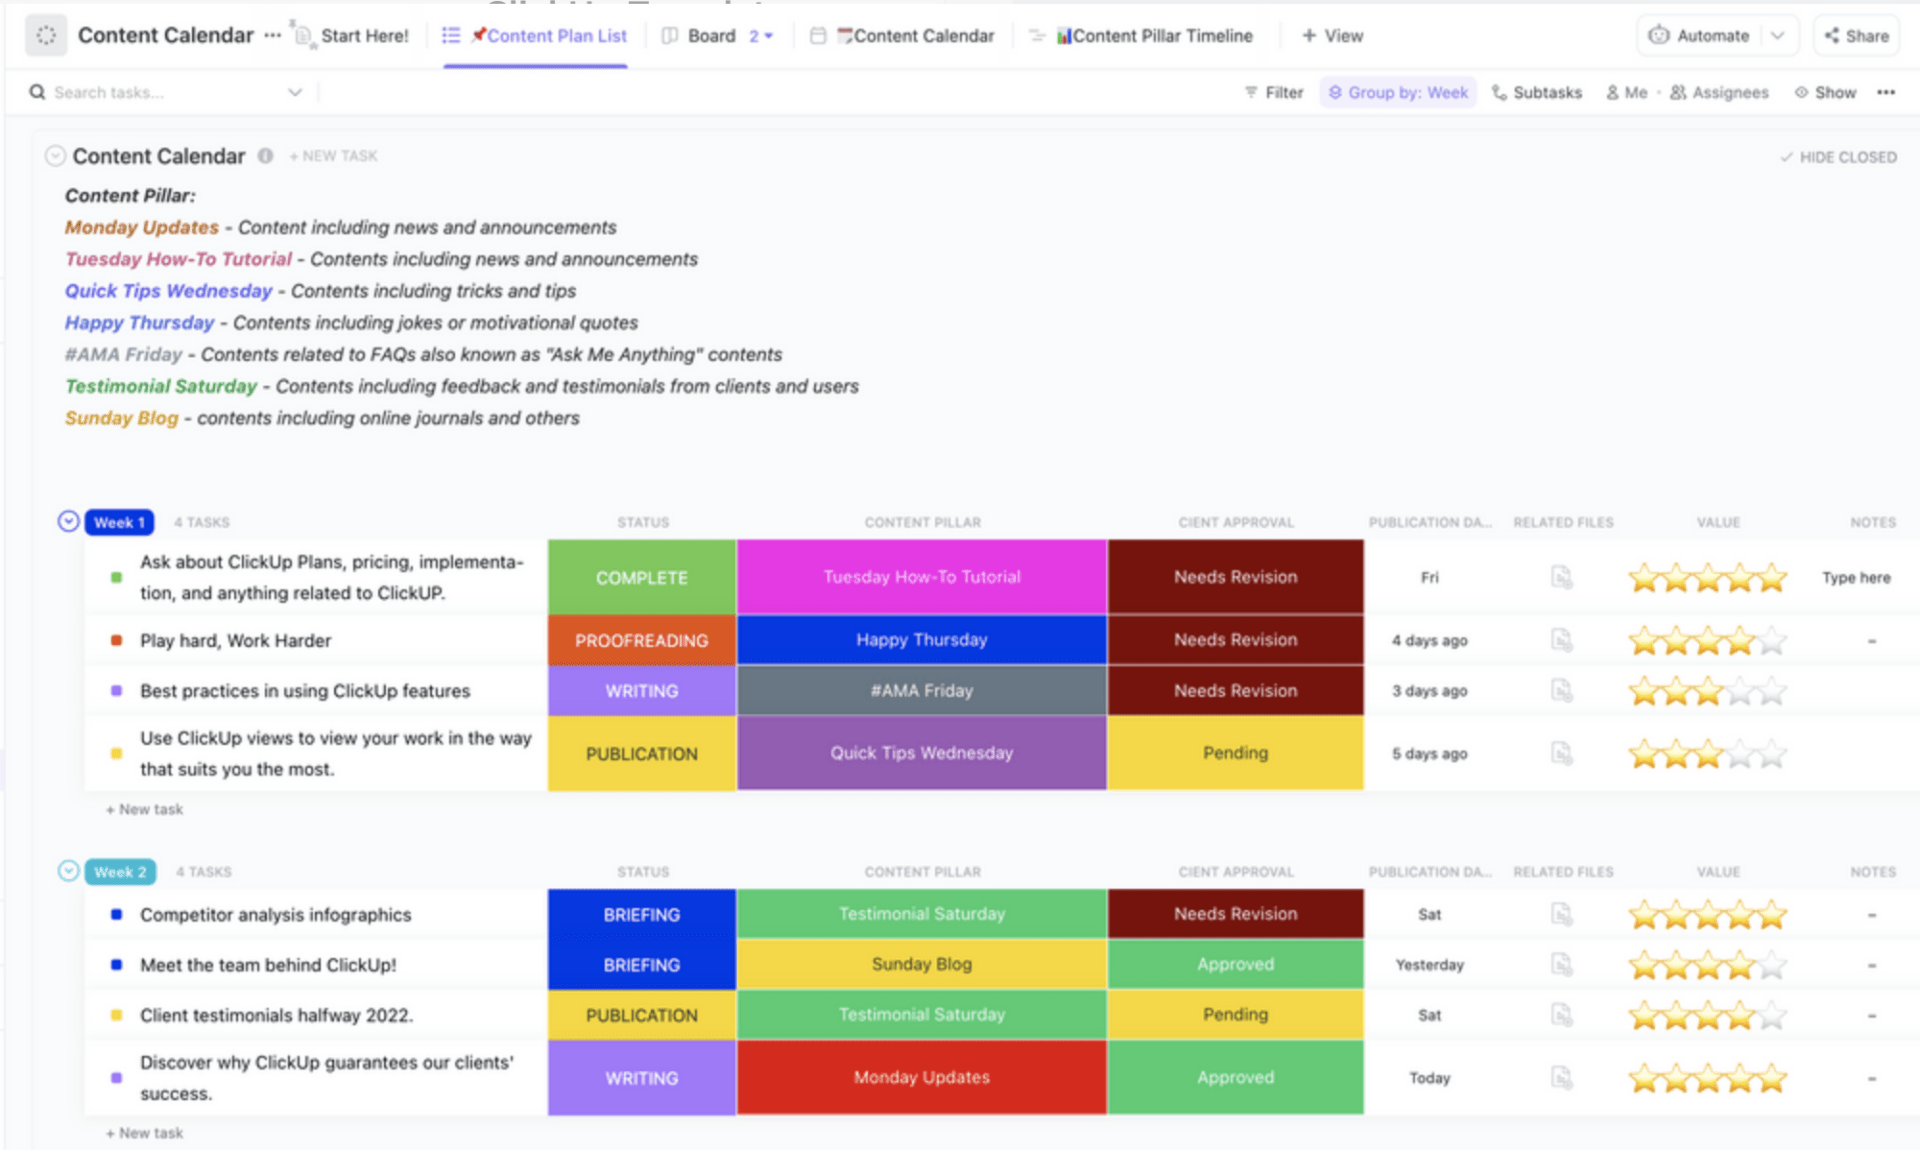Click the Automate button icon

1656,37
